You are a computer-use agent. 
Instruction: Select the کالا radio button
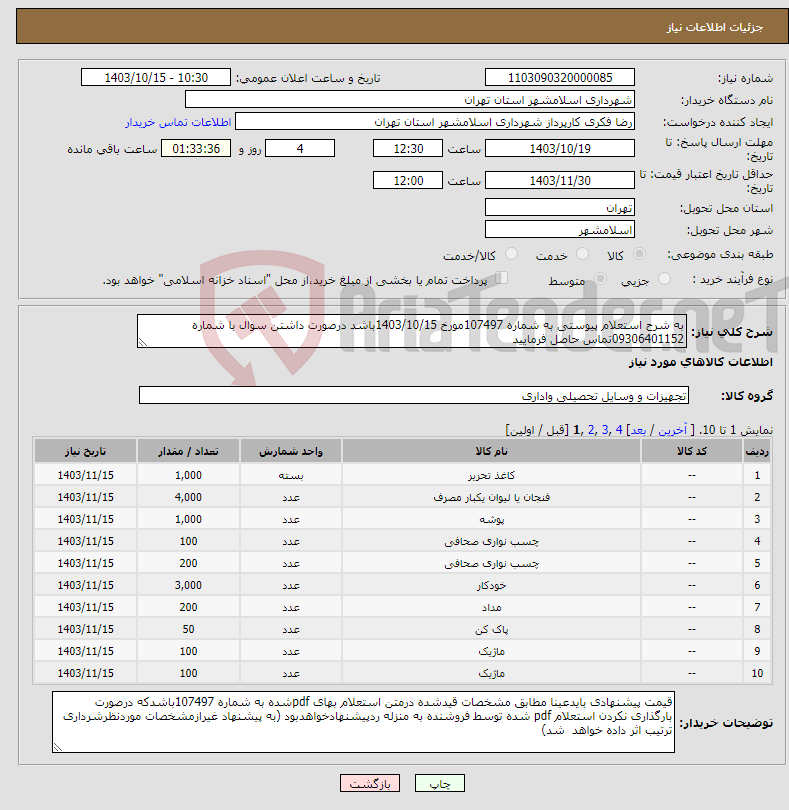click(639, 254)
